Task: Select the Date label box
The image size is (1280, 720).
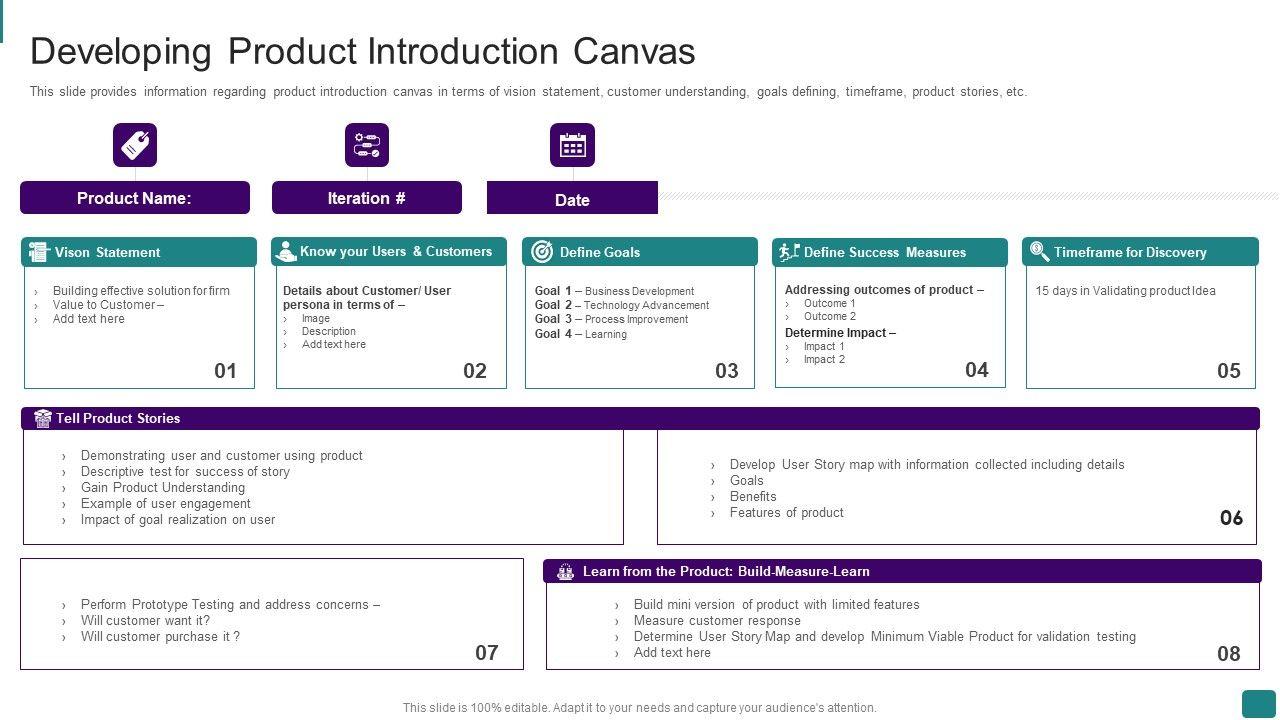Action: tap(572, 199)
